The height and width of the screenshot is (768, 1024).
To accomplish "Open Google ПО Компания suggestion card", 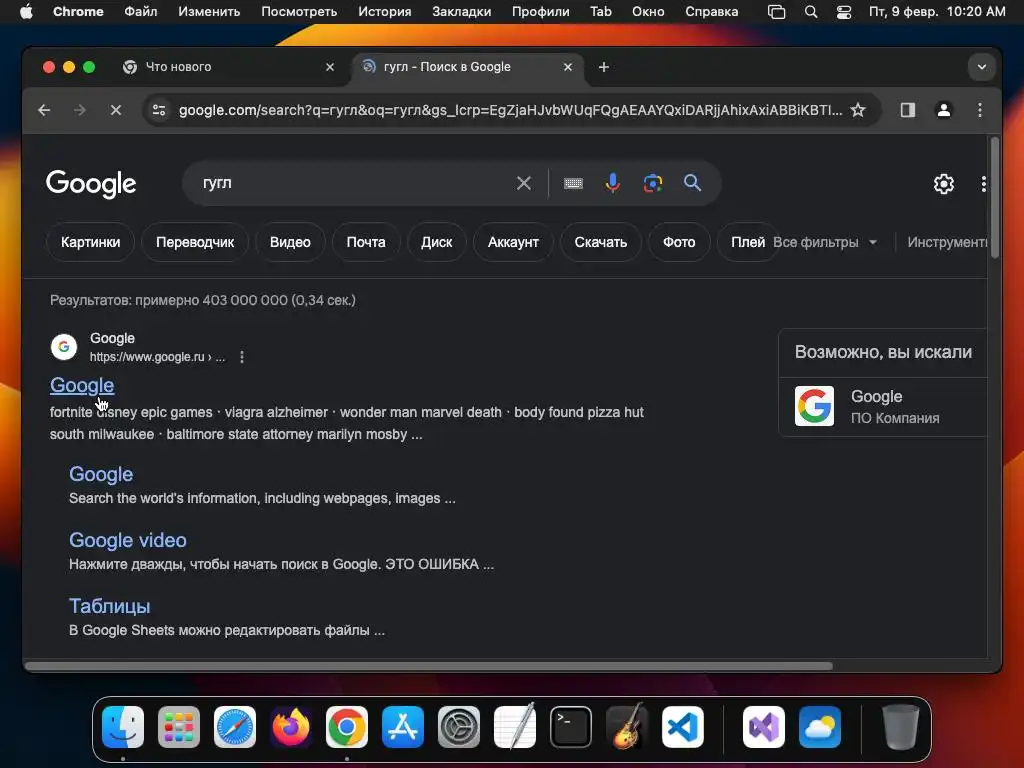I will click(x=883, y=406).
